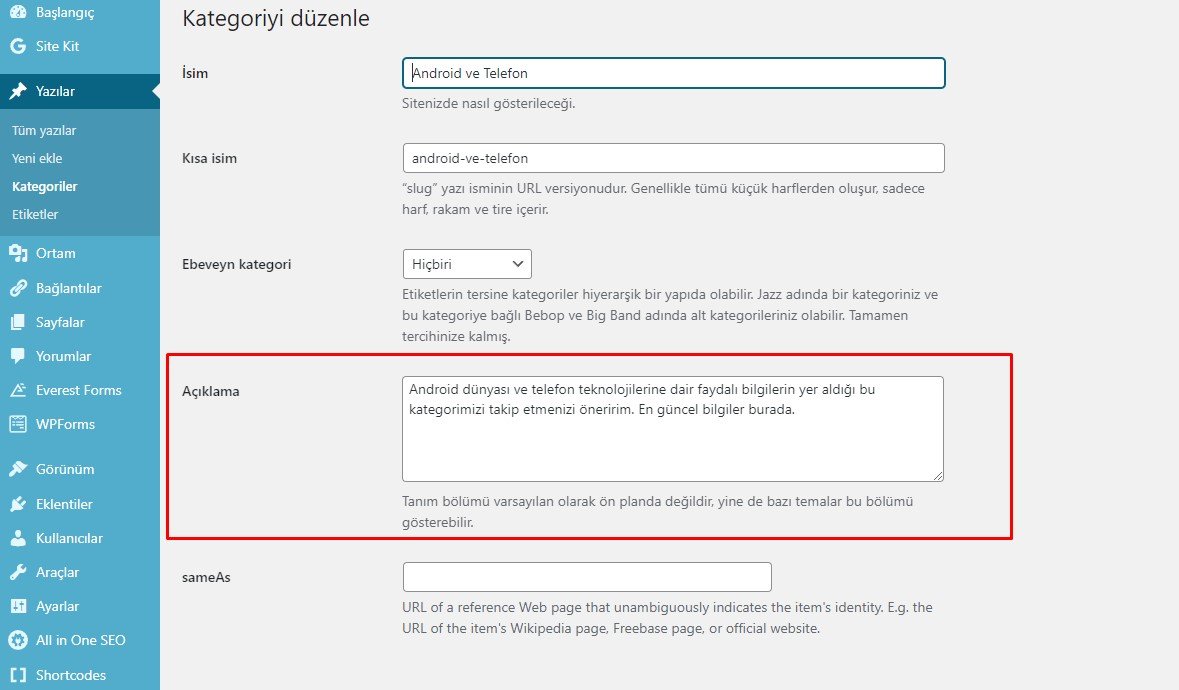Click the Everest Forms mountain icon
This screenshot has height=690, width=1179.
[x=18, y=390]
